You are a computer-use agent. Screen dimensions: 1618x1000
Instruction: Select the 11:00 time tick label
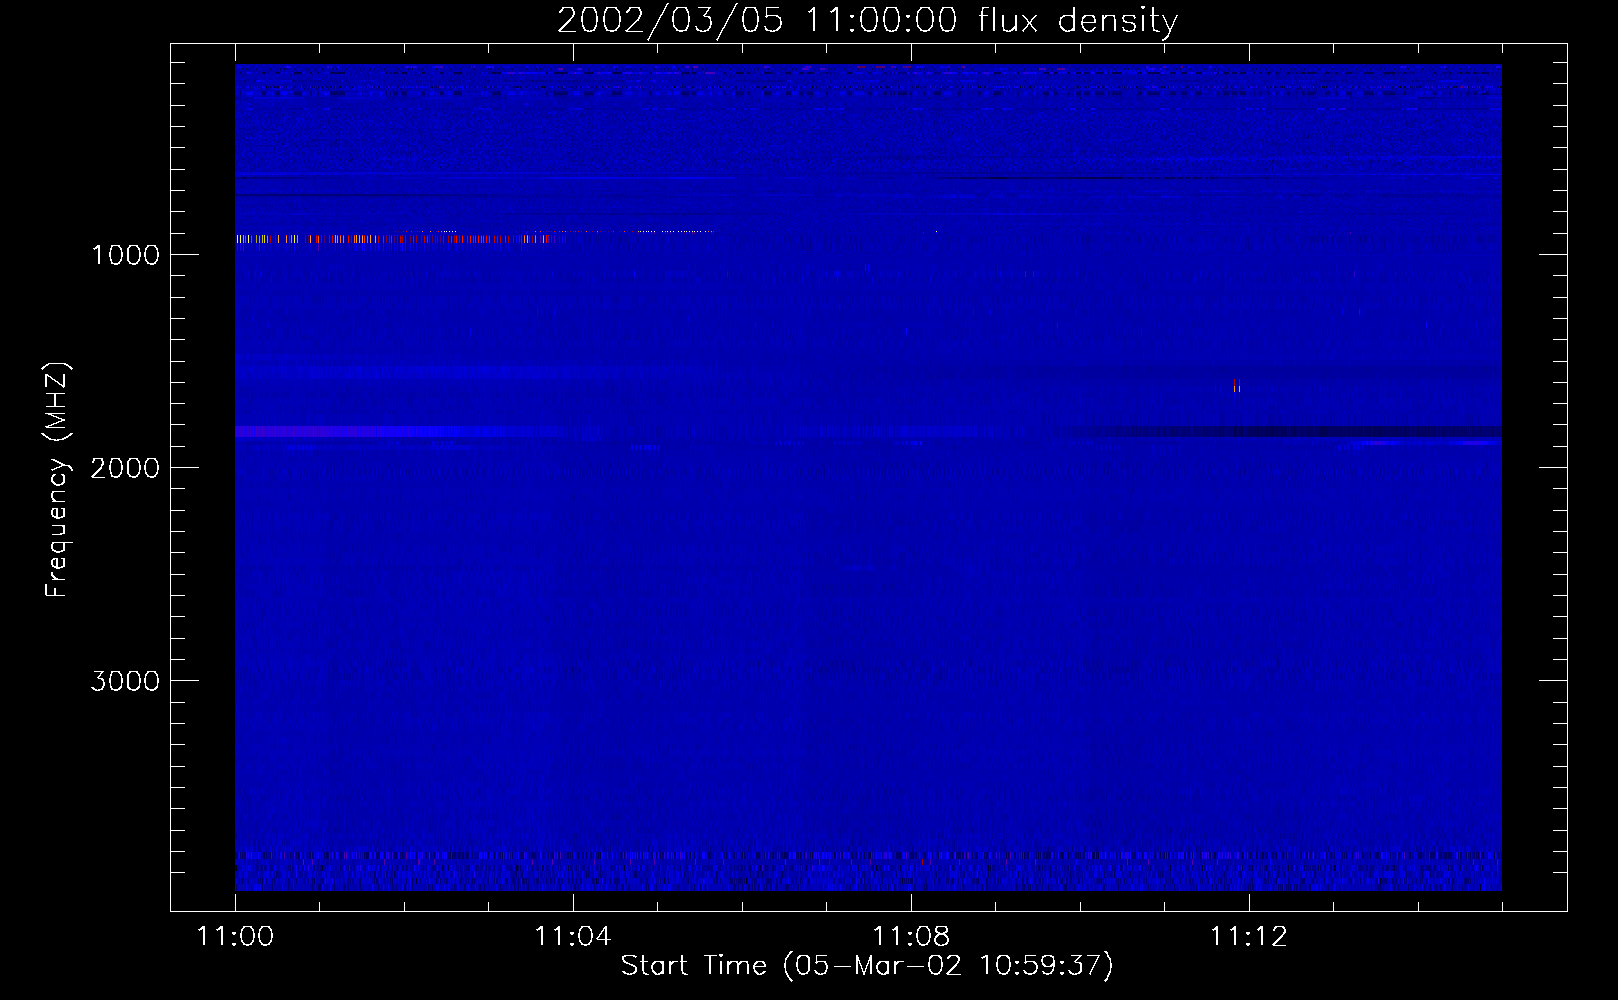(235, 936)
